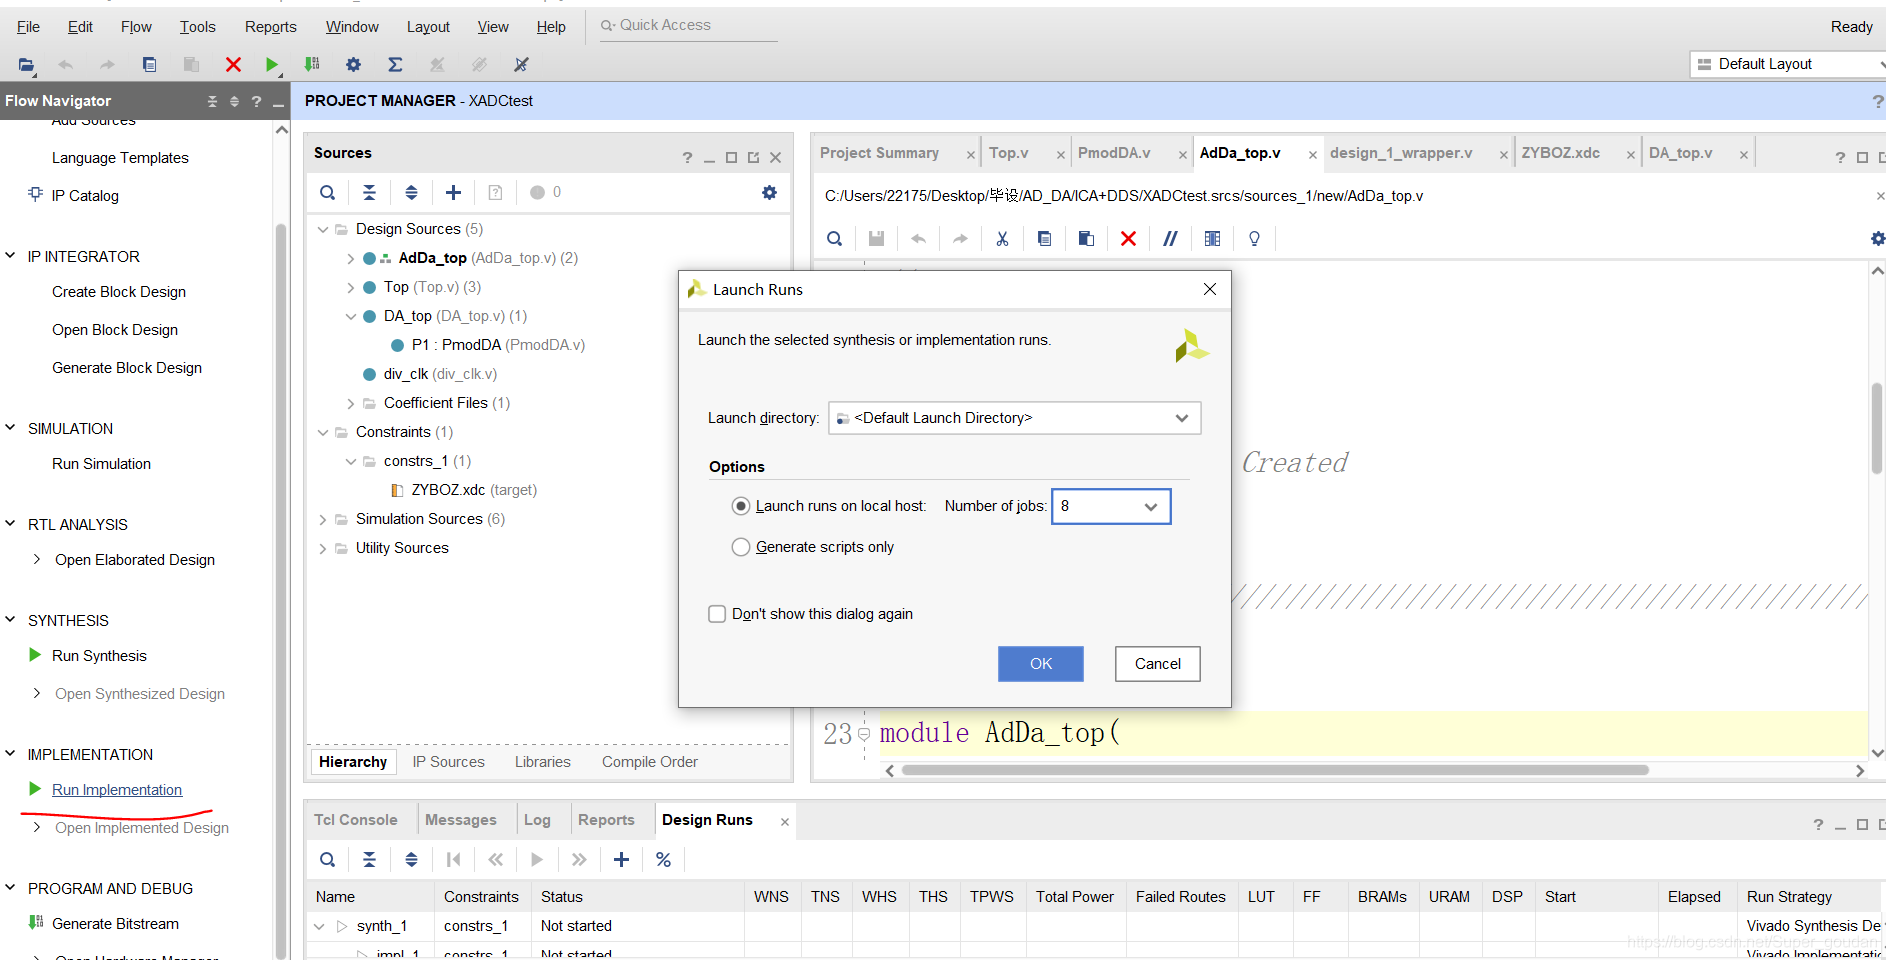Viewport: 1886px width, 960px height.
Task: Select ZYBOZ.xdc in Sources tree
Action: 448,490
